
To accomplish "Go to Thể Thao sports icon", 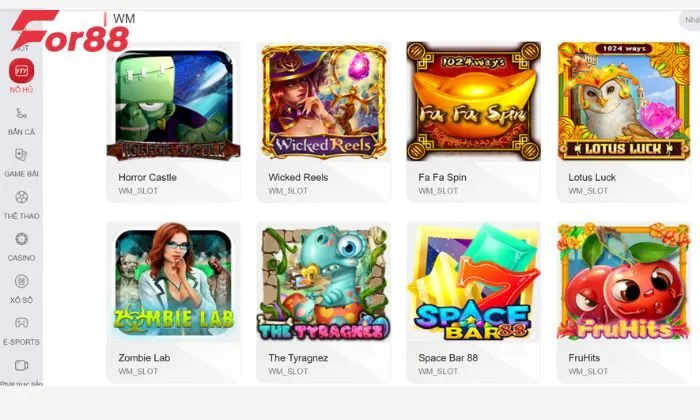I will (21, 197).
